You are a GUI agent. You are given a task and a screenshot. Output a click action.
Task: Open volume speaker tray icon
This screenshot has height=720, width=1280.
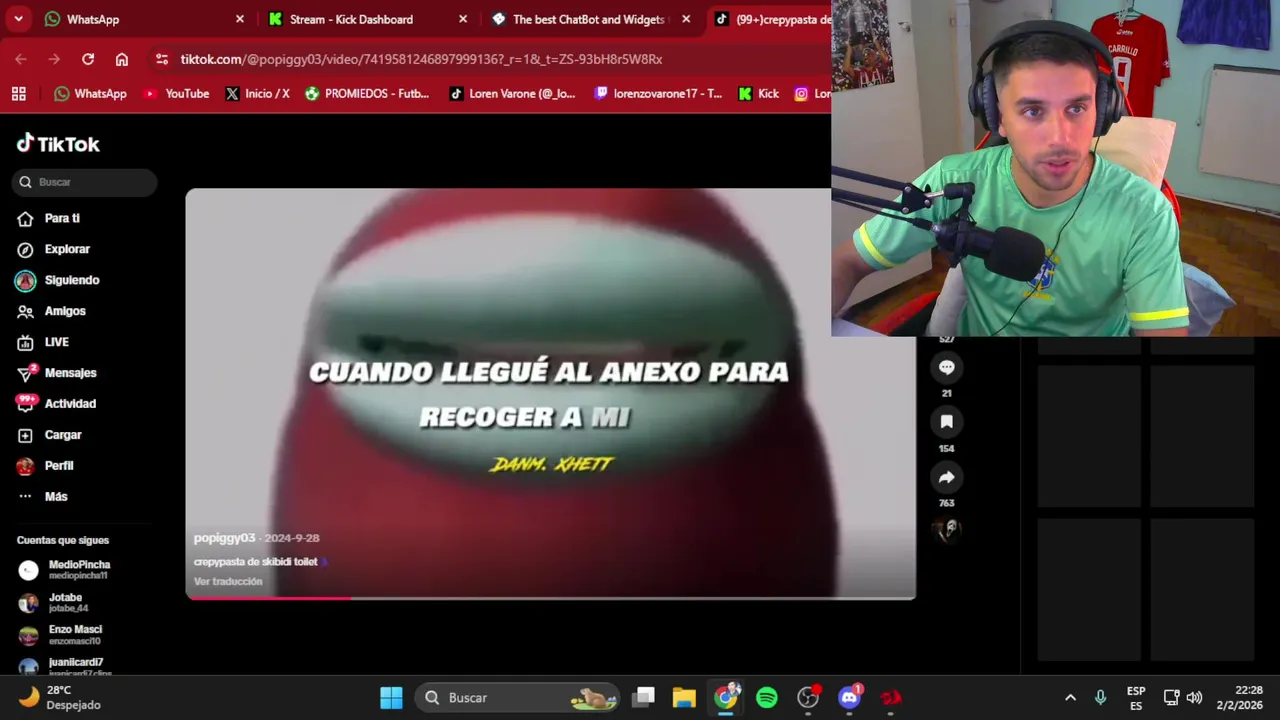point(1194,698)
